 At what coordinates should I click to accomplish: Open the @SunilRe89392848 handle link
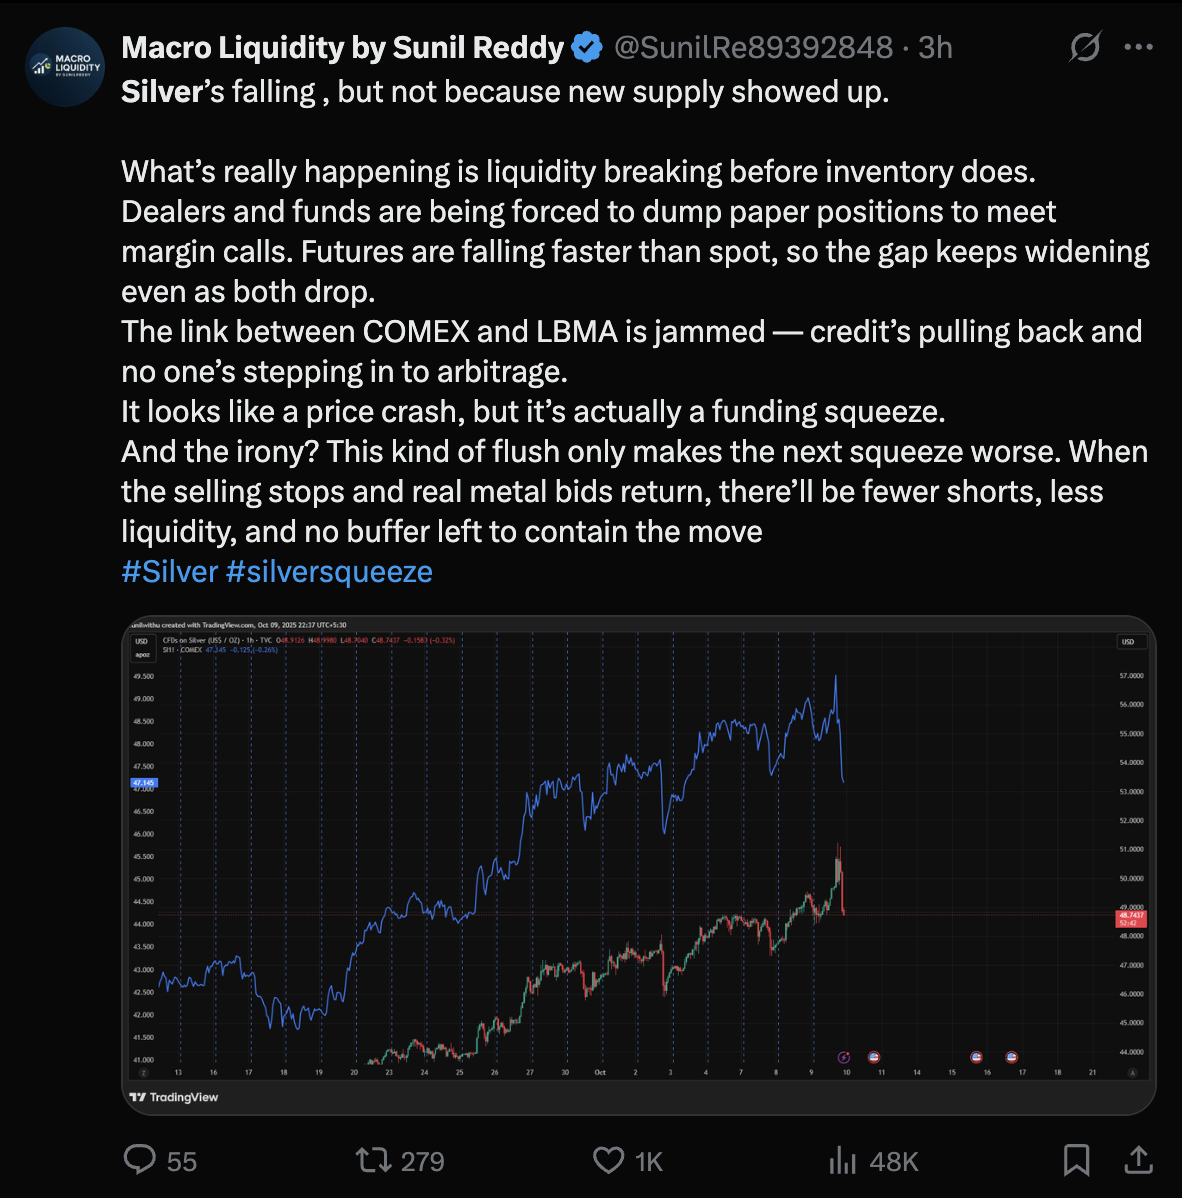click(752, 47)
